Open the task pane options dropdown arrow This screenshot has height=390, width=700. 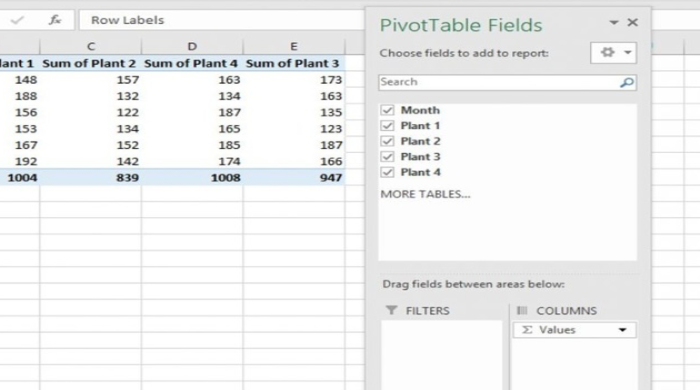click(x=614, y=22)
